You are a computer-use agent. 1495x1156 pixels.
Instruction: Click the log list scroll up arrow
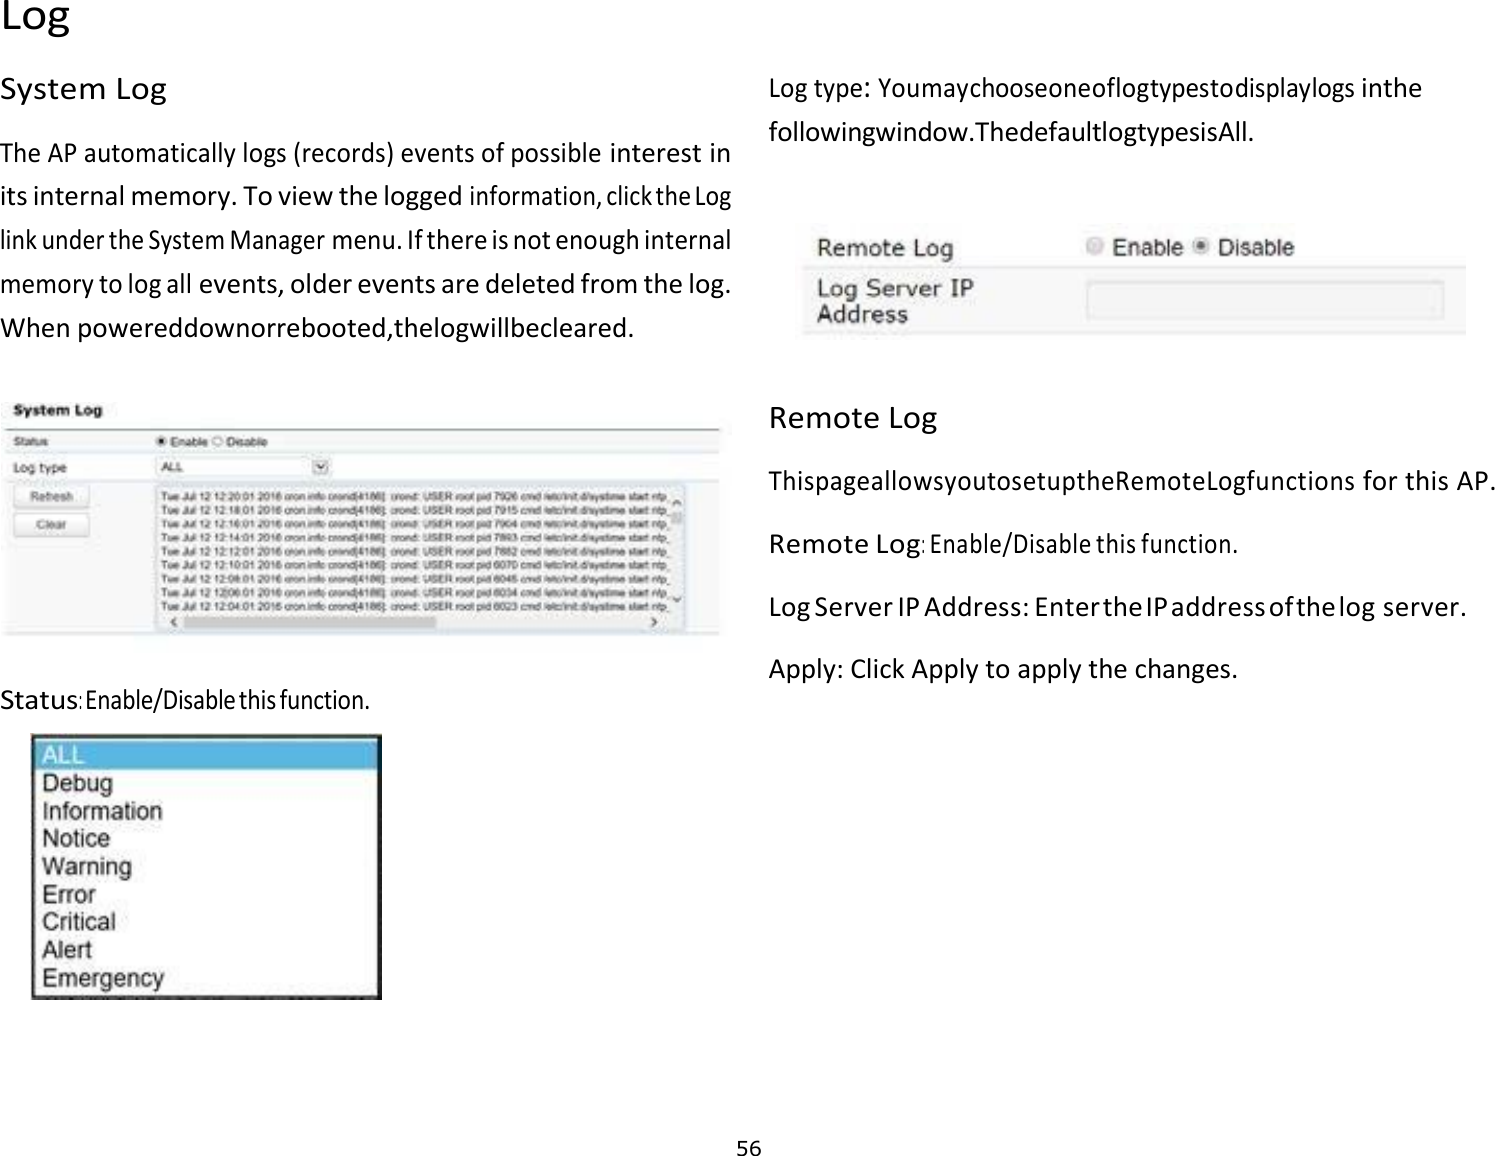point(677,502)
